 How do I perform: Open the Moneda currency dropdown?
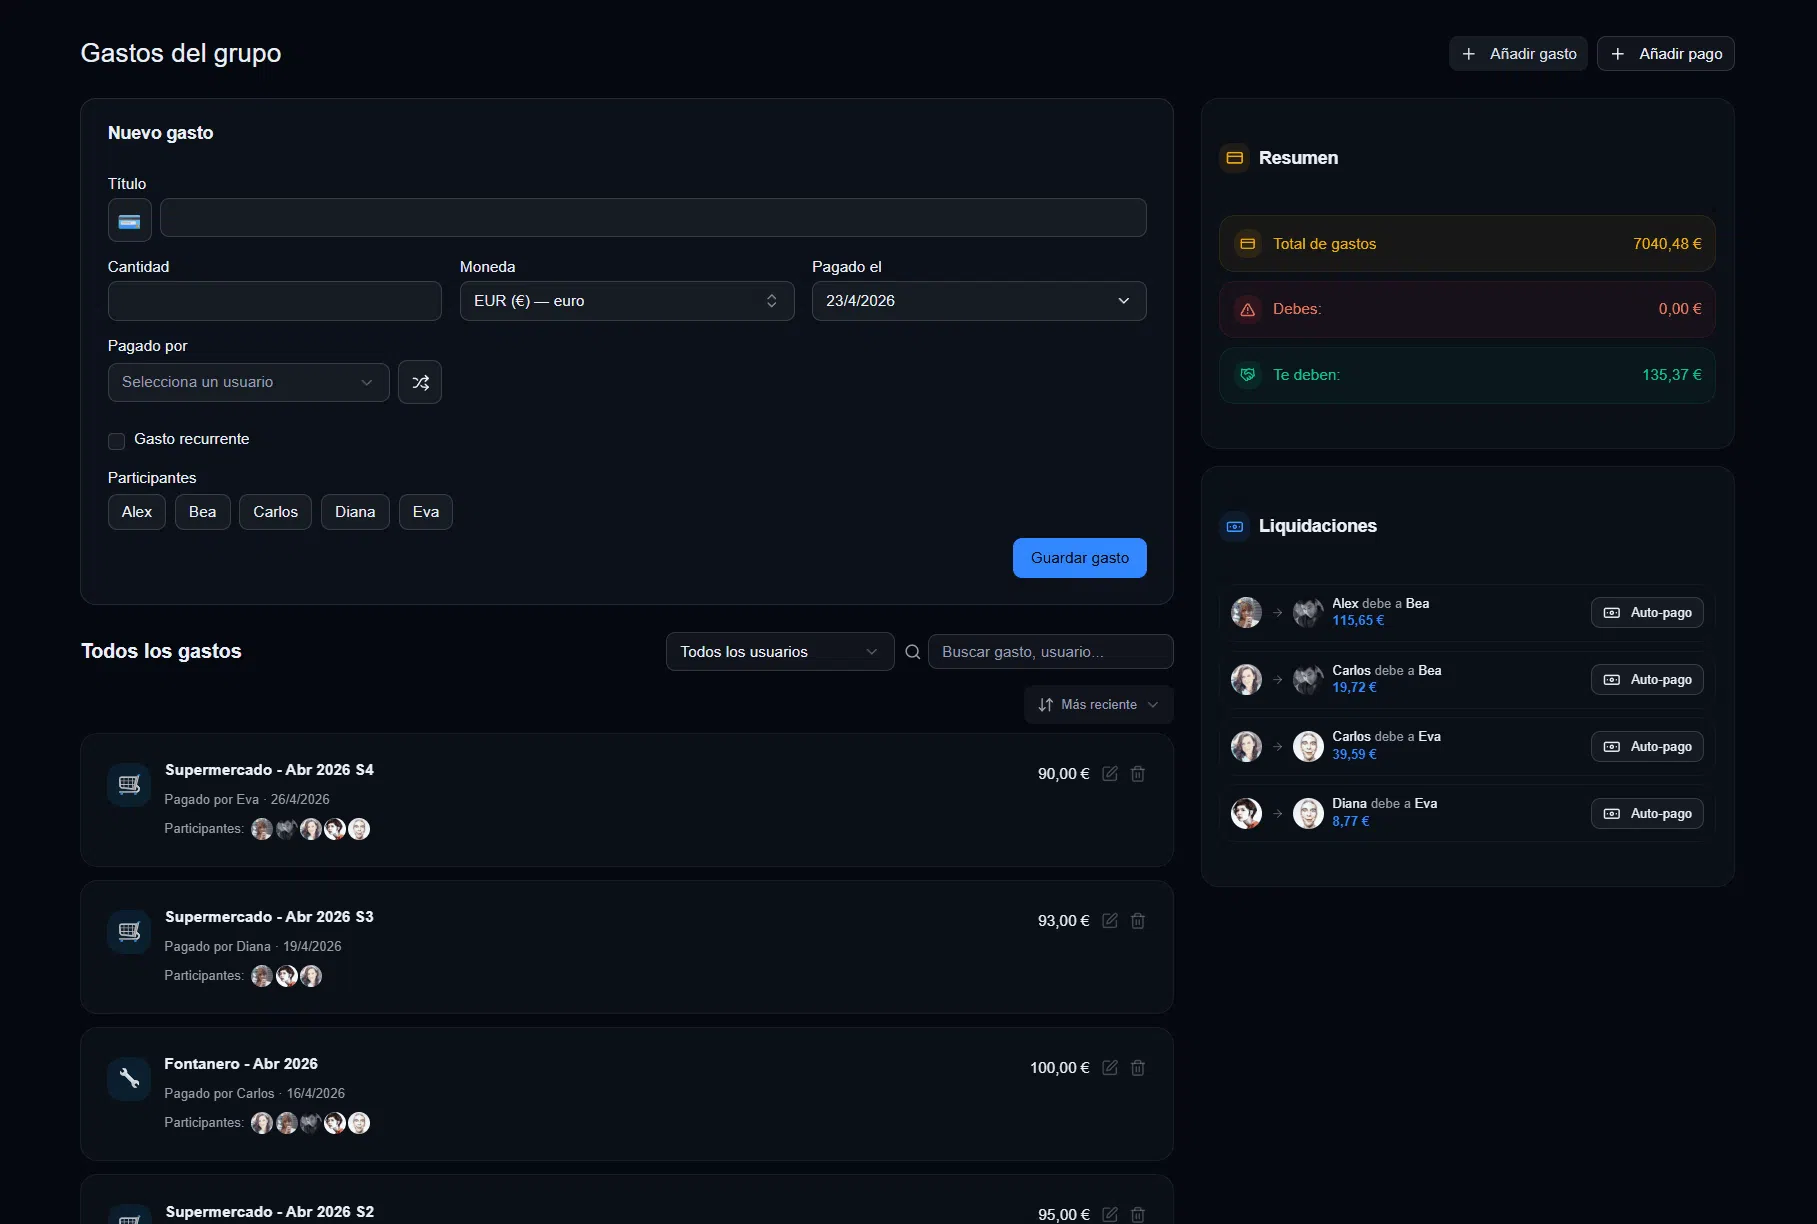click(x=627, y=301)
